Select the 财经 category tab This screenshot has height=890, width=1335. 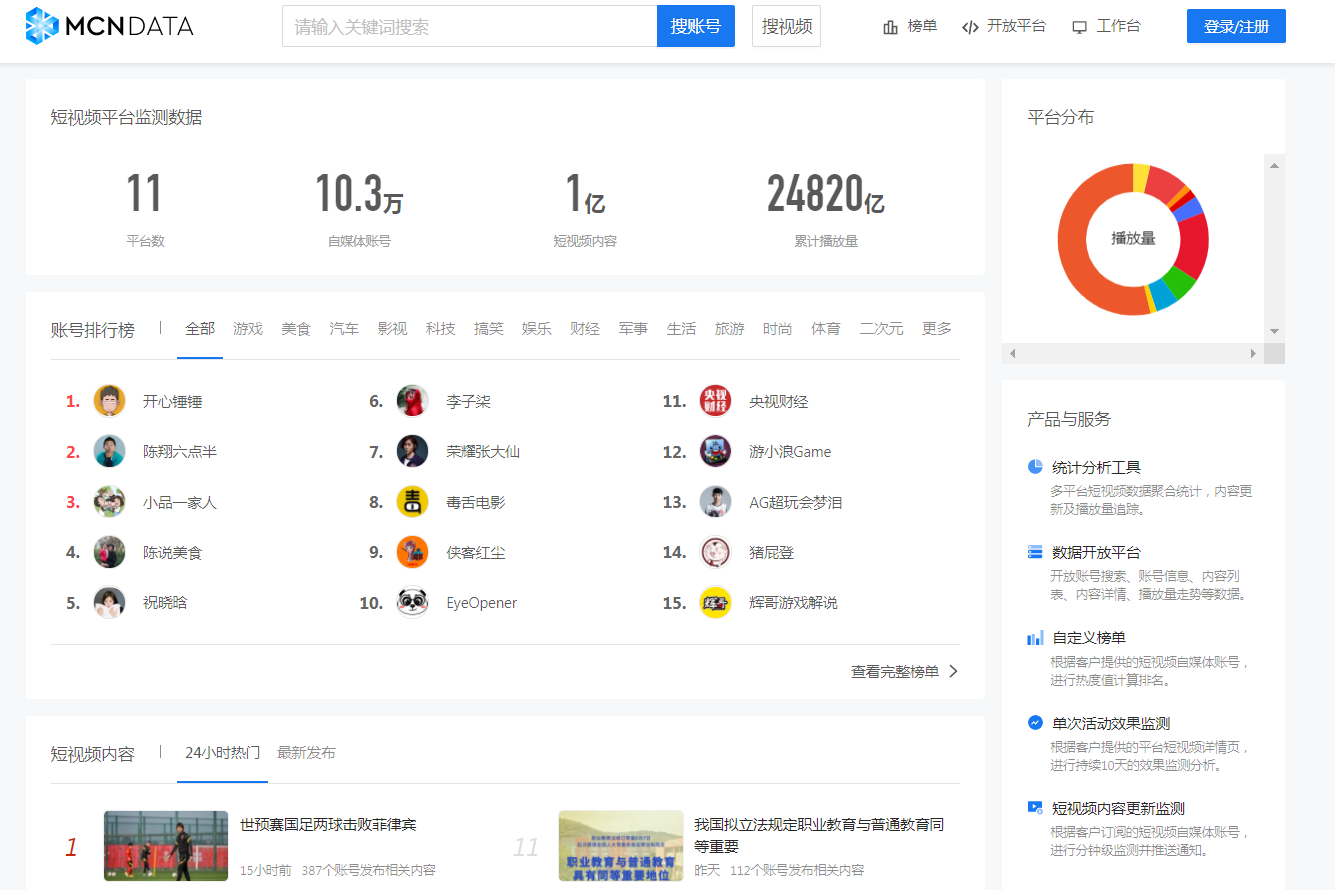point(585,329)
